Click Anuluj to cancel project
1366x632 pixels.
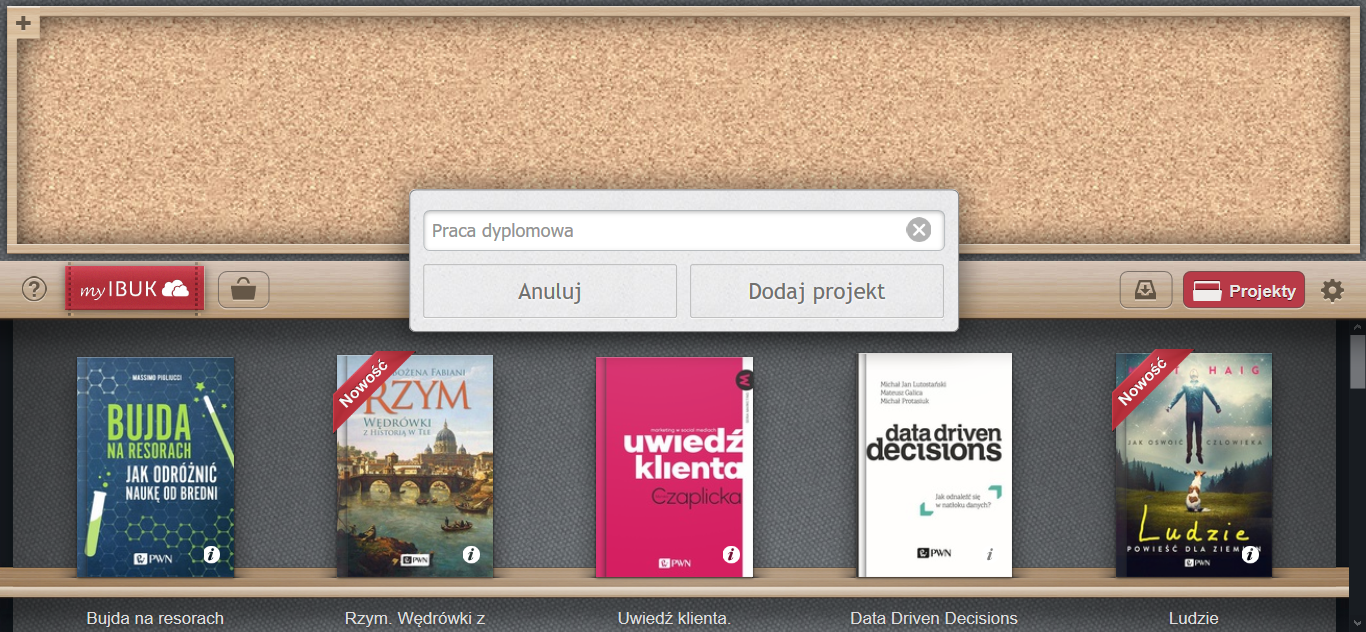click(550, 292)
